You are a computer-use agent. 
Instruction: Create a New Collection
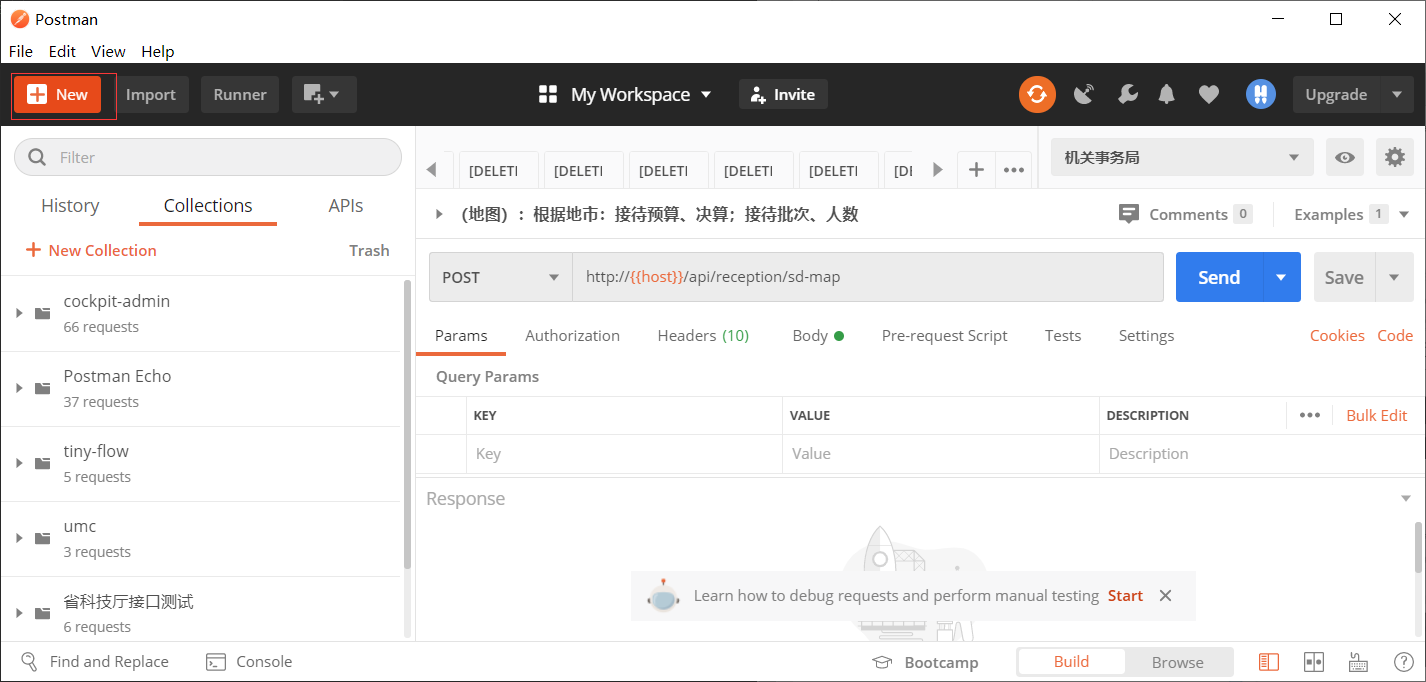click(x=91, y=250)
